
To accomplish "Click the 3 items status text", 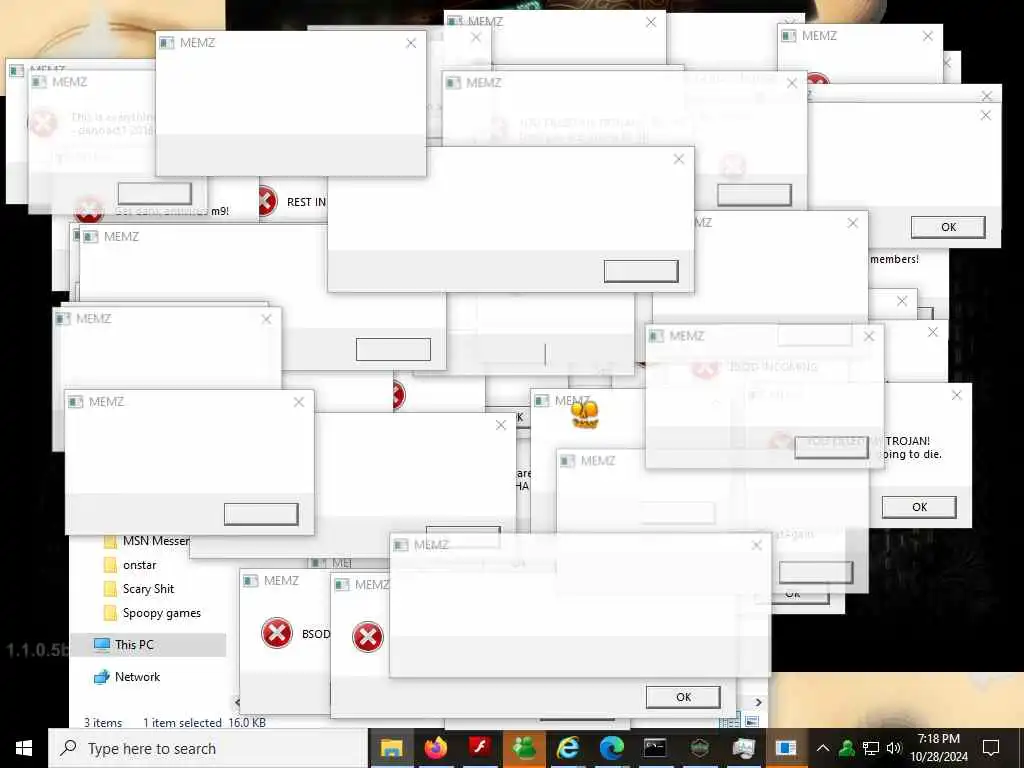I will (x=103, y=722).
